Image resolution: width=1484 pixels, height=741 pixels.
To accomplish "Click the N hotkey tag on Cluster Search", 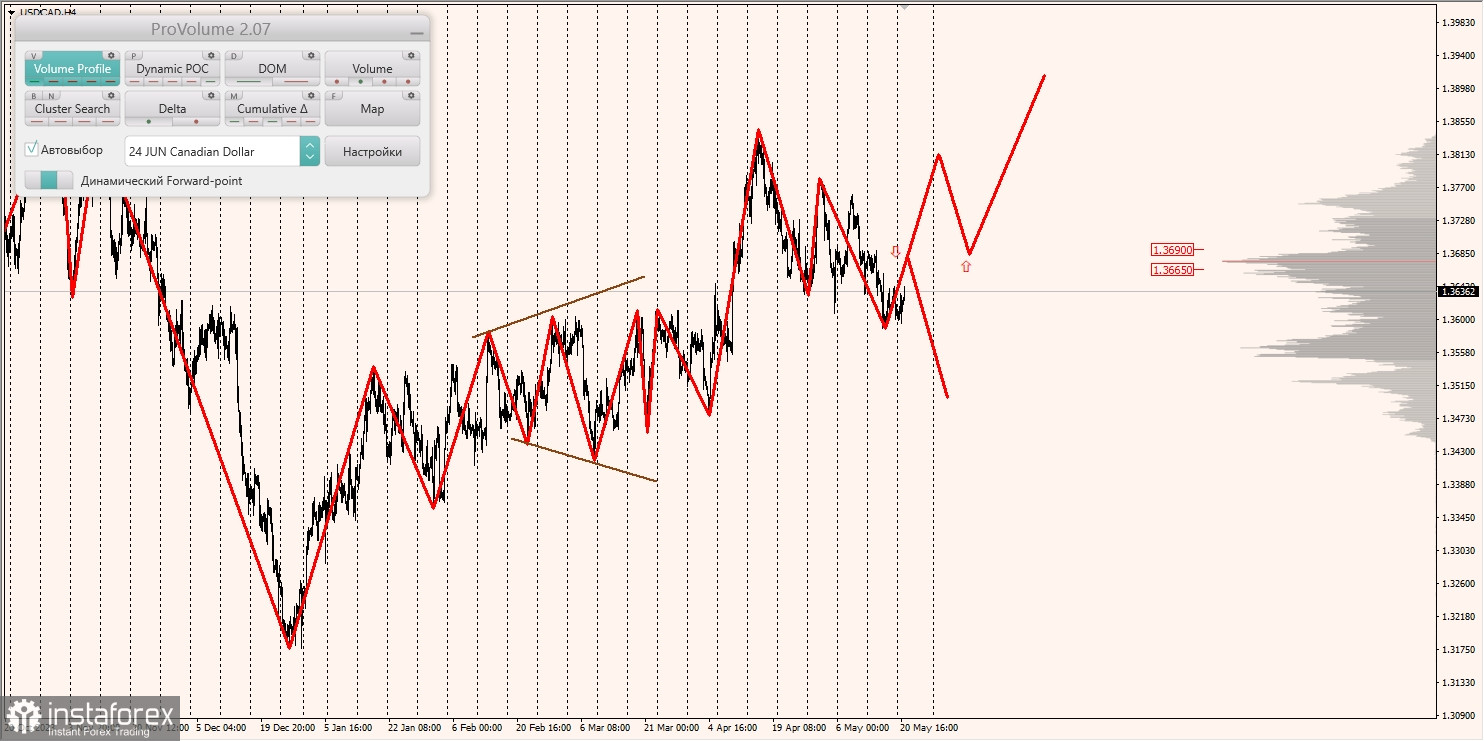I will 51,95.
